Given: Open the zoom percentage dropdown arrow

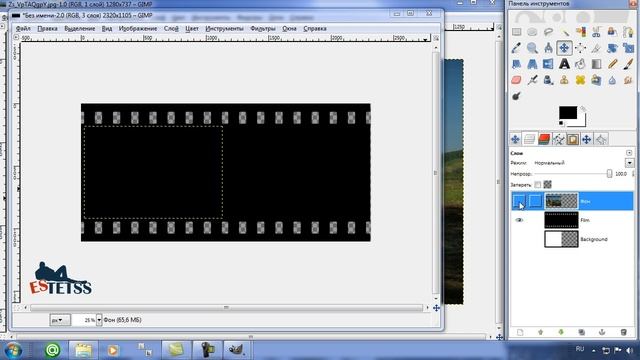Looking at the screenshot, I should [99, 320].
